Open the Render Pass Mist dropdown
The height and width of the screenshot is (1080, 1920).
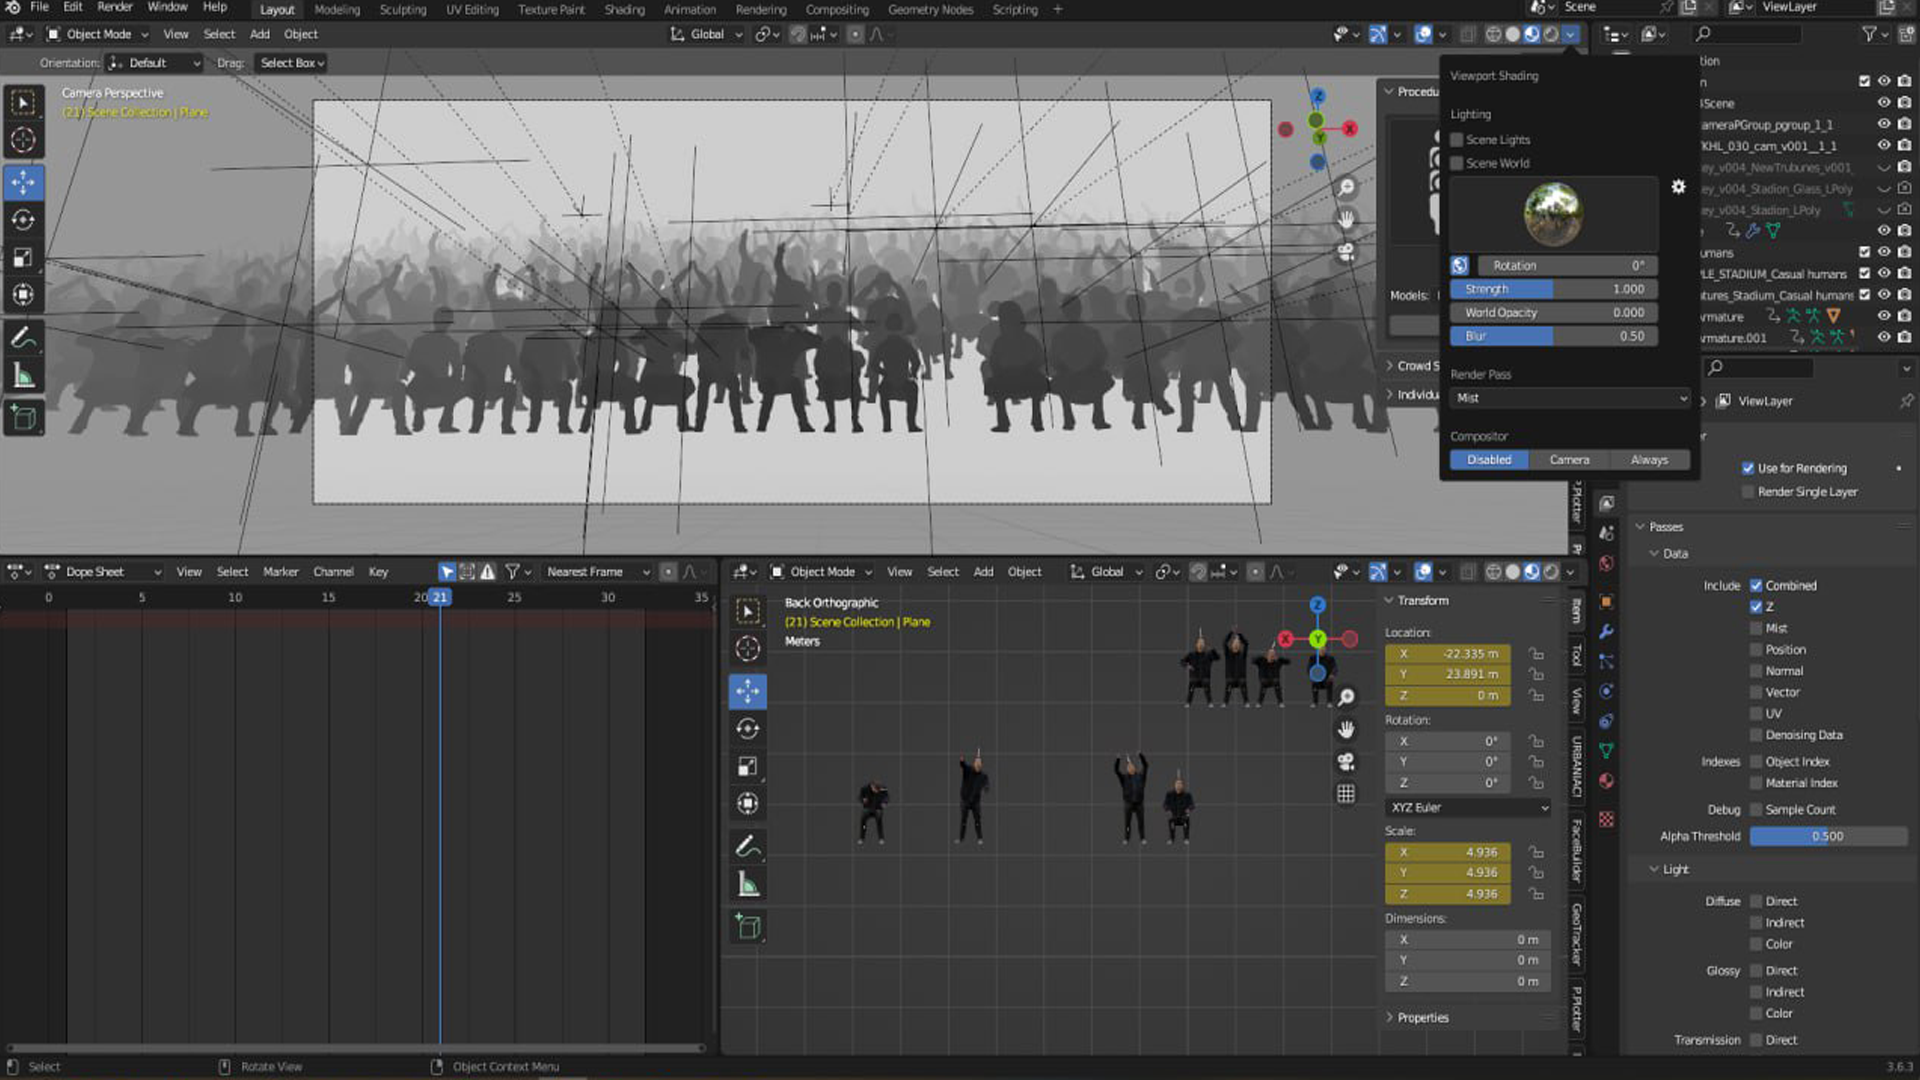pos(1568,398)
